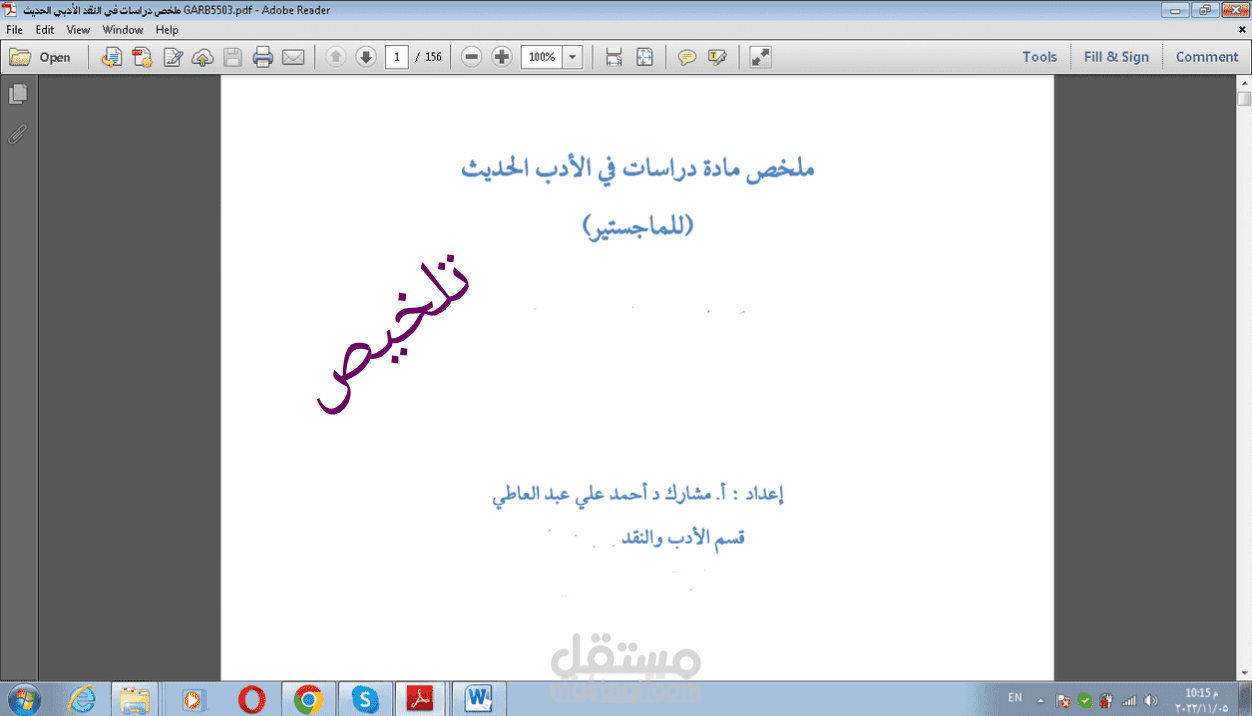Open File Explorer from taskbar

pyautogui.click(x=135, y=700)
